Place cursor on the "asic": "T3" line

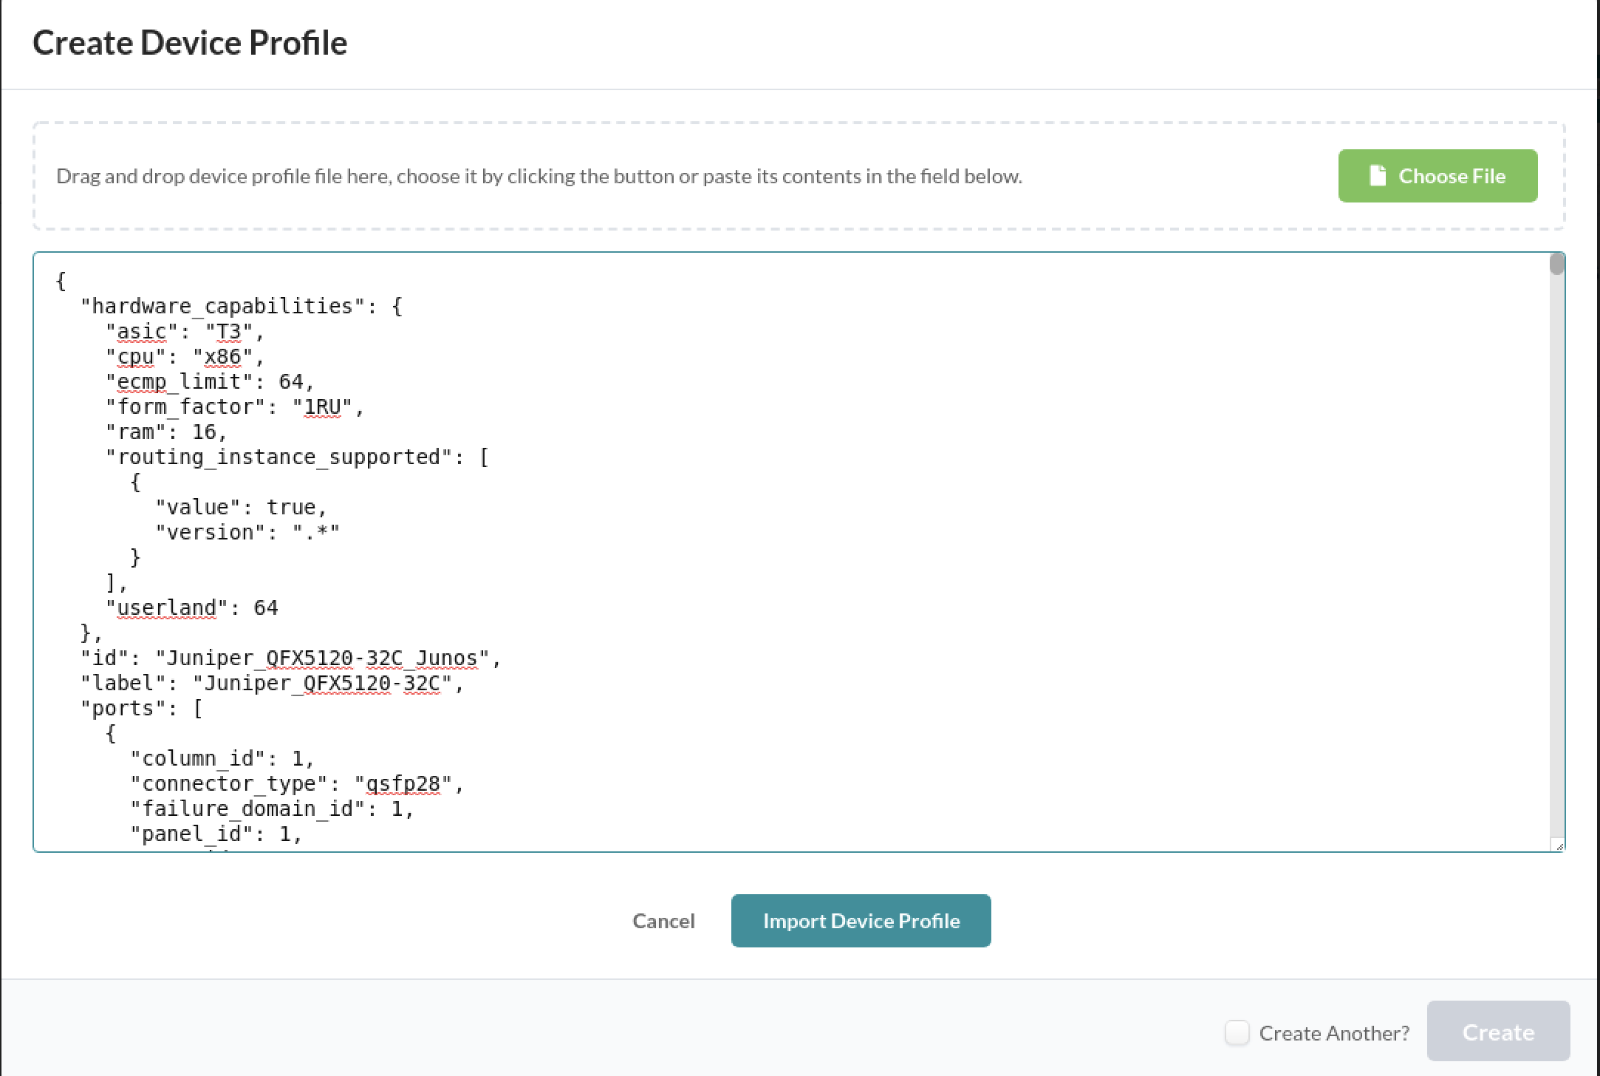[x=184, y=332]
